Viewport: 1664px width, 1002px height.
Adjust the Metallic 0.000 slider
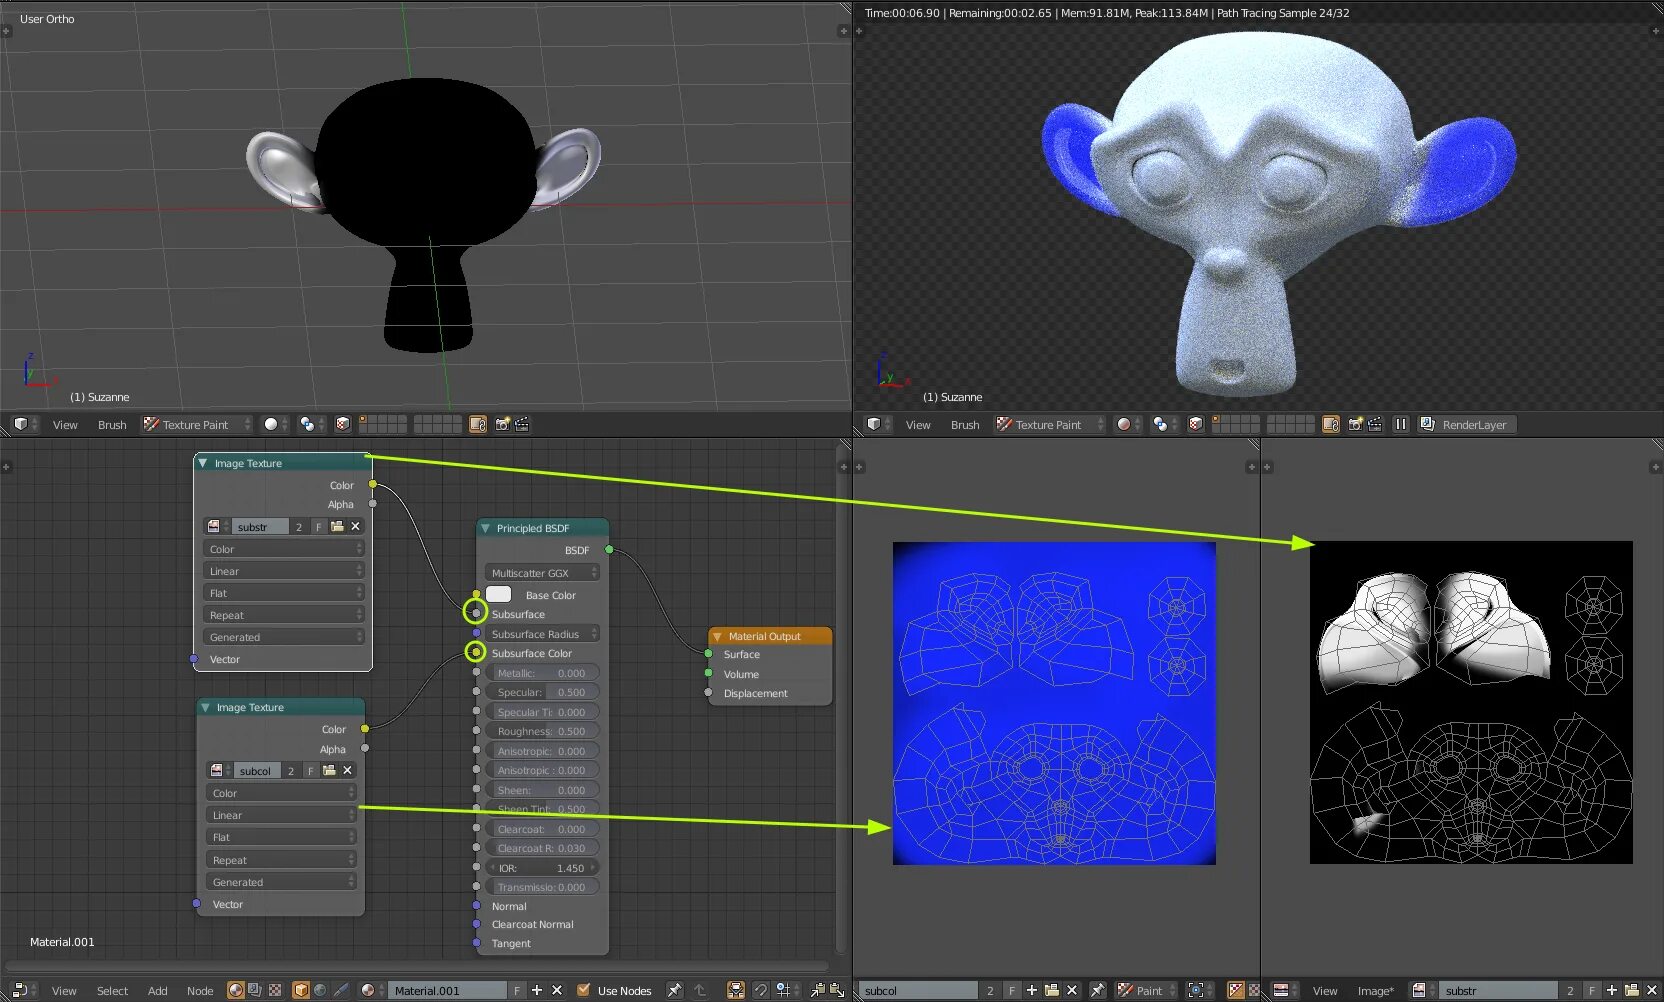click(x=542, y=673)
